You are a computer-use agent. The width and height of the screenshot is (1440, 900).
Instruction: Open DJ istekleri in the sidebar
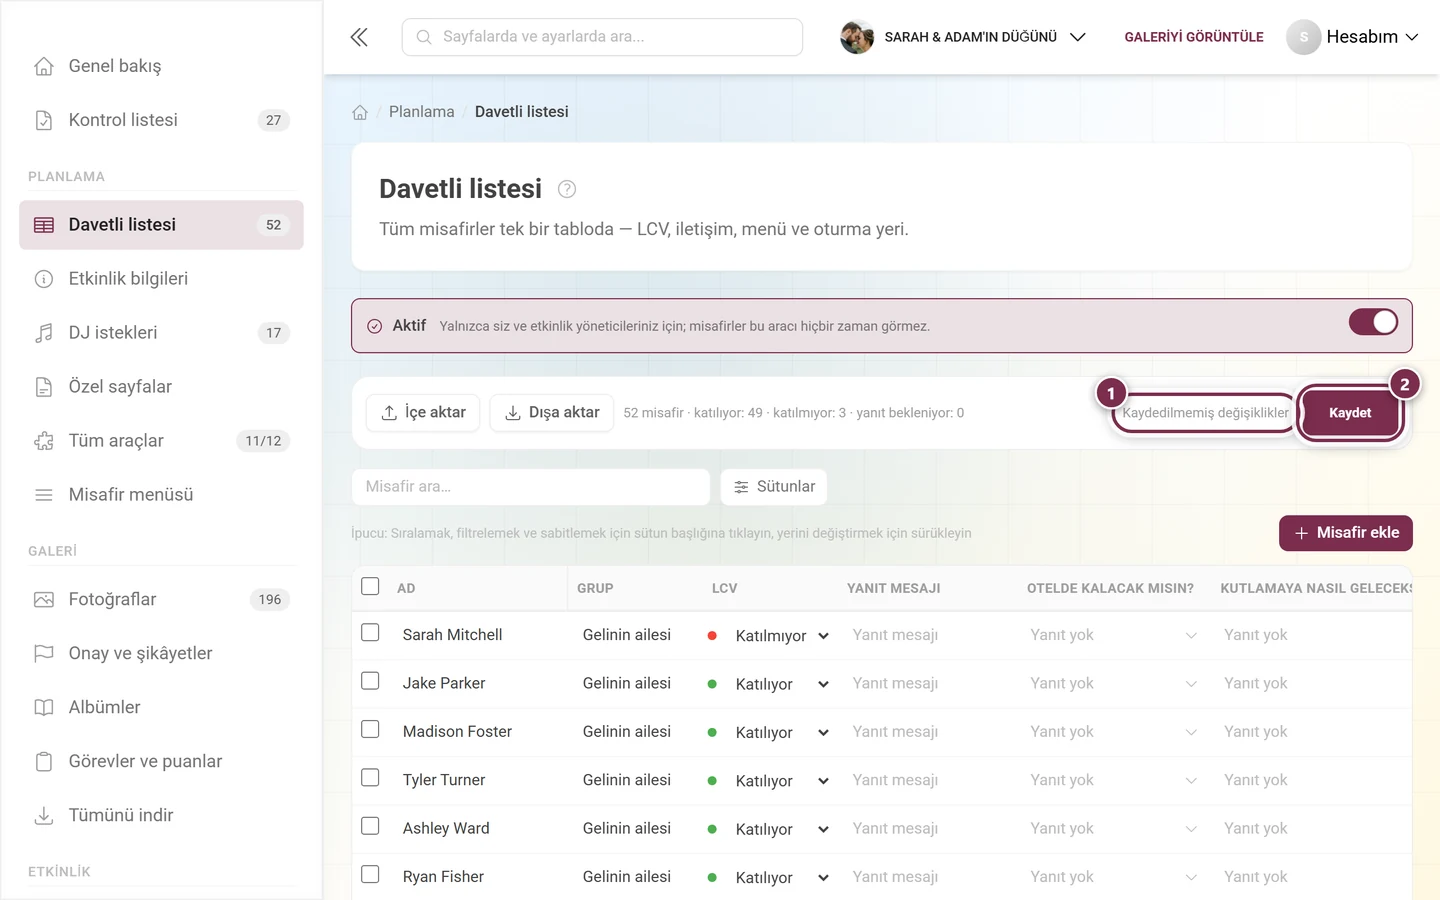click(161, 333)
